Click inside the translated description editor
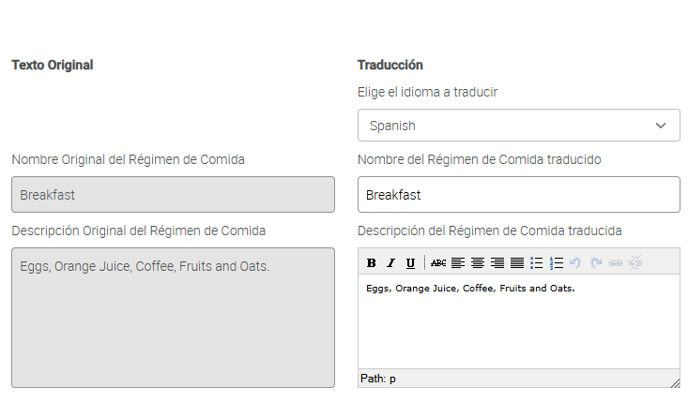The width and height of the screenshot is (688, 417). coord(519,325)
